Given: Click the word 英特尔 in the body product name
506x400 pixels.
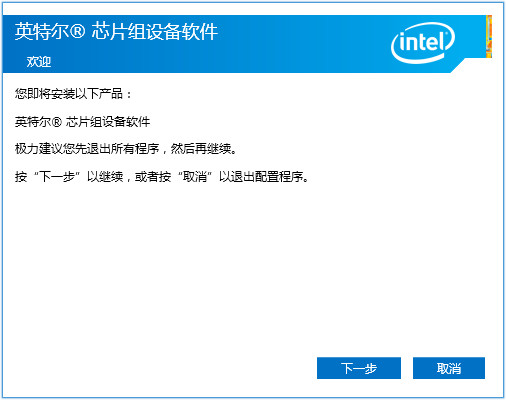Looking at the screenshot, I should pos(33,122).
